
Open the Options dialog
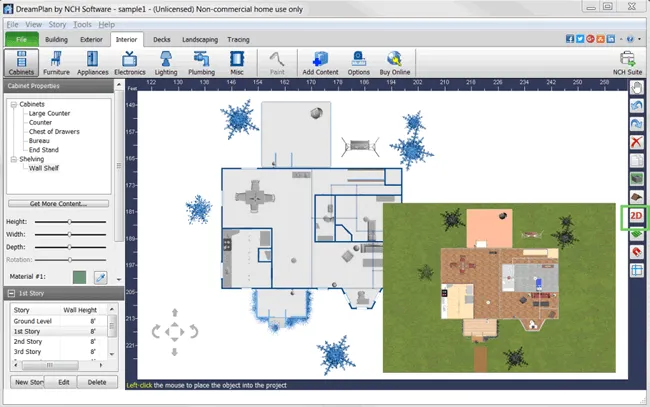tap(359, 63)
